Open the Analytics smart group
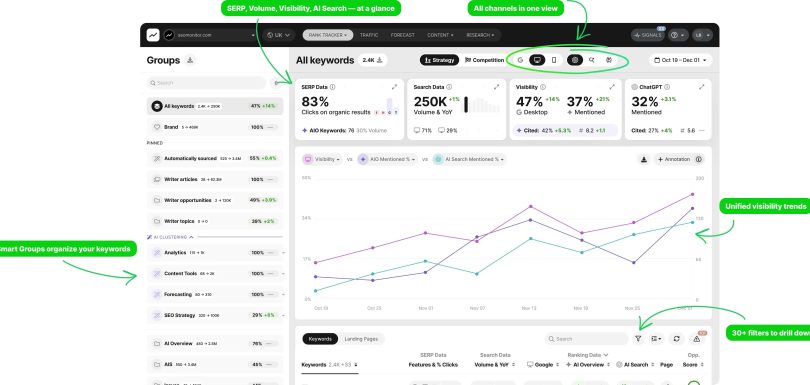The height and width of the screenshot is (385, 810). pyautogui.click(x=215, y=253)
